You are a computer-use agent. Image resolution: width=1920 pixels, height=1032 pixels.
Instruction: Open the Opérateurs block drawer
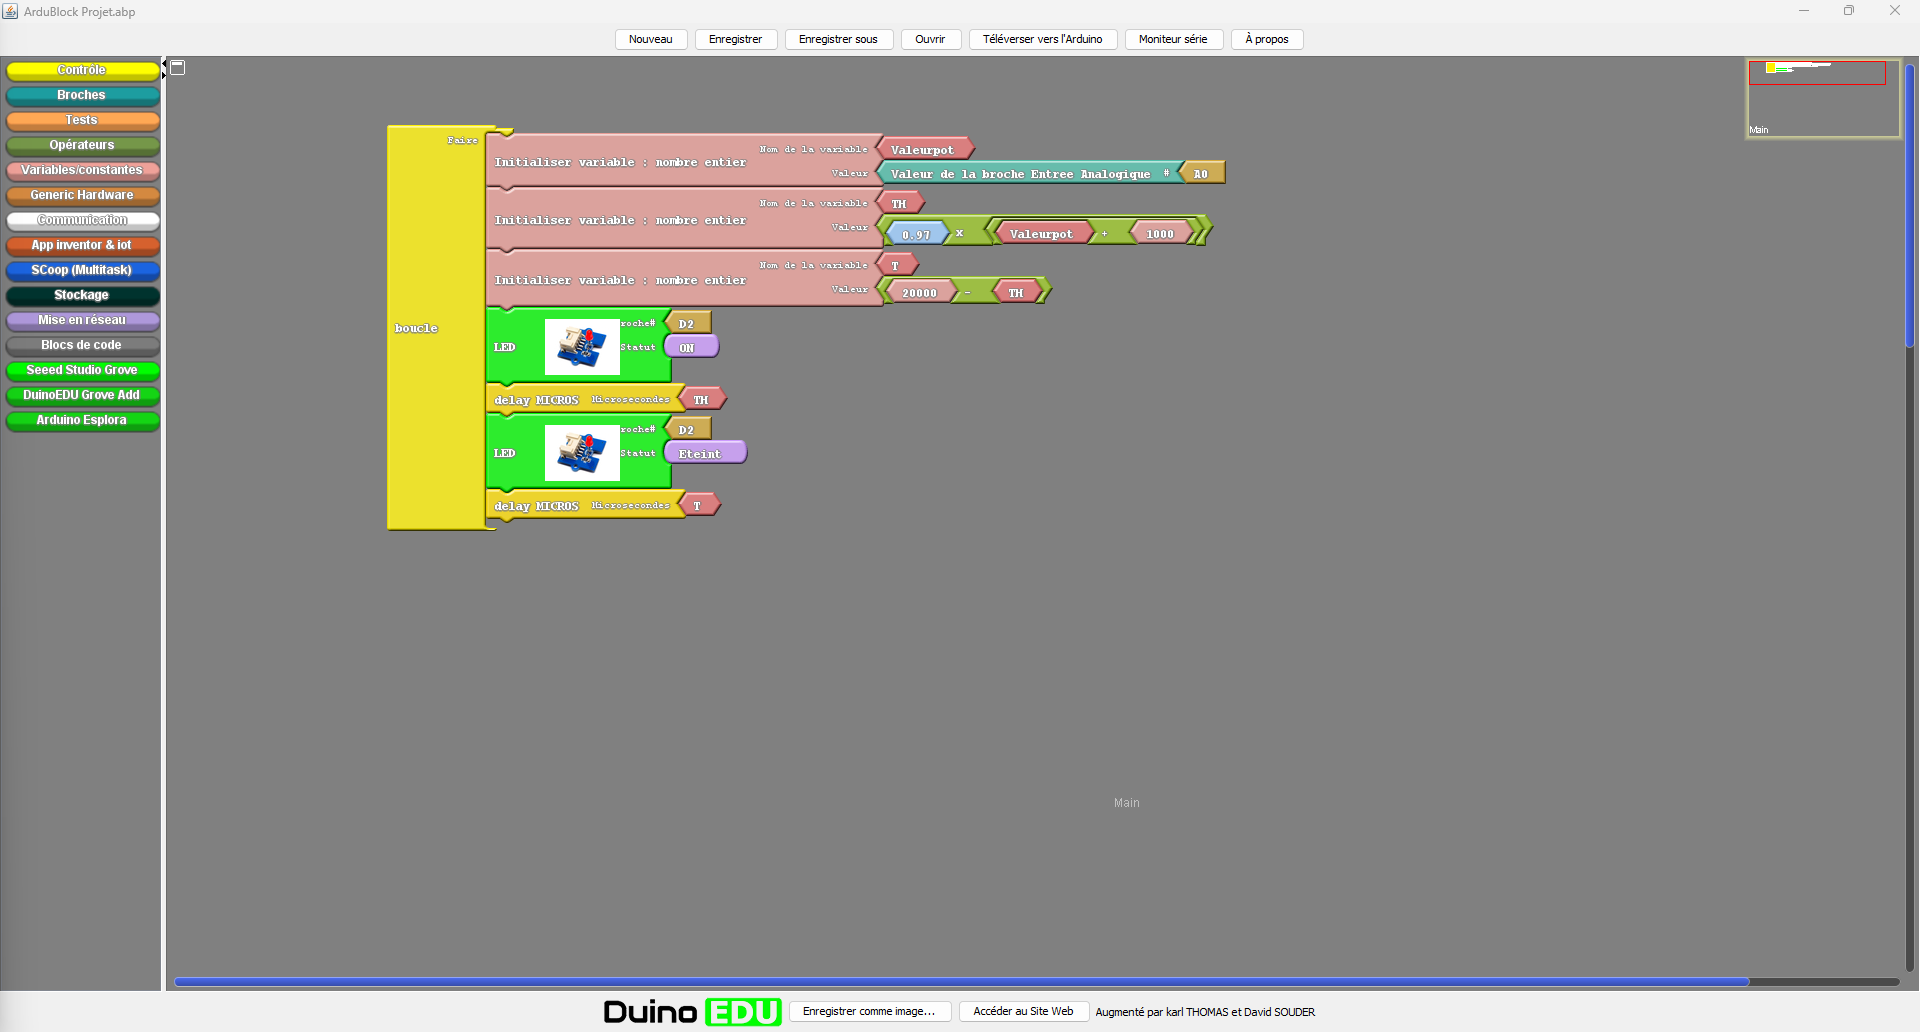point(82,145)
